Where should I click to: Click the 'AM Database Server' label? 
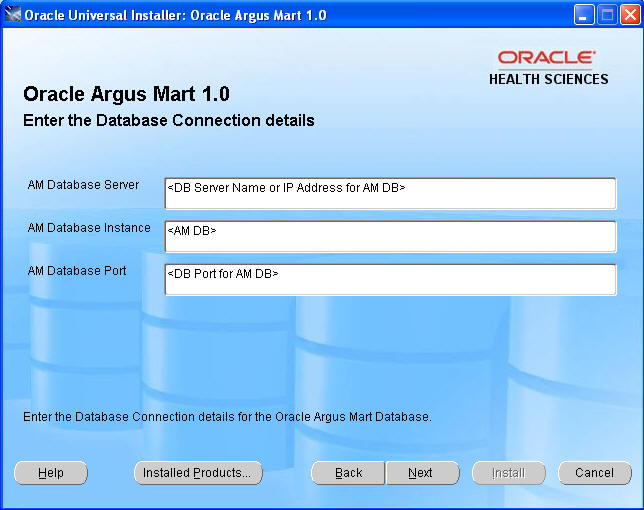(83, 185)
